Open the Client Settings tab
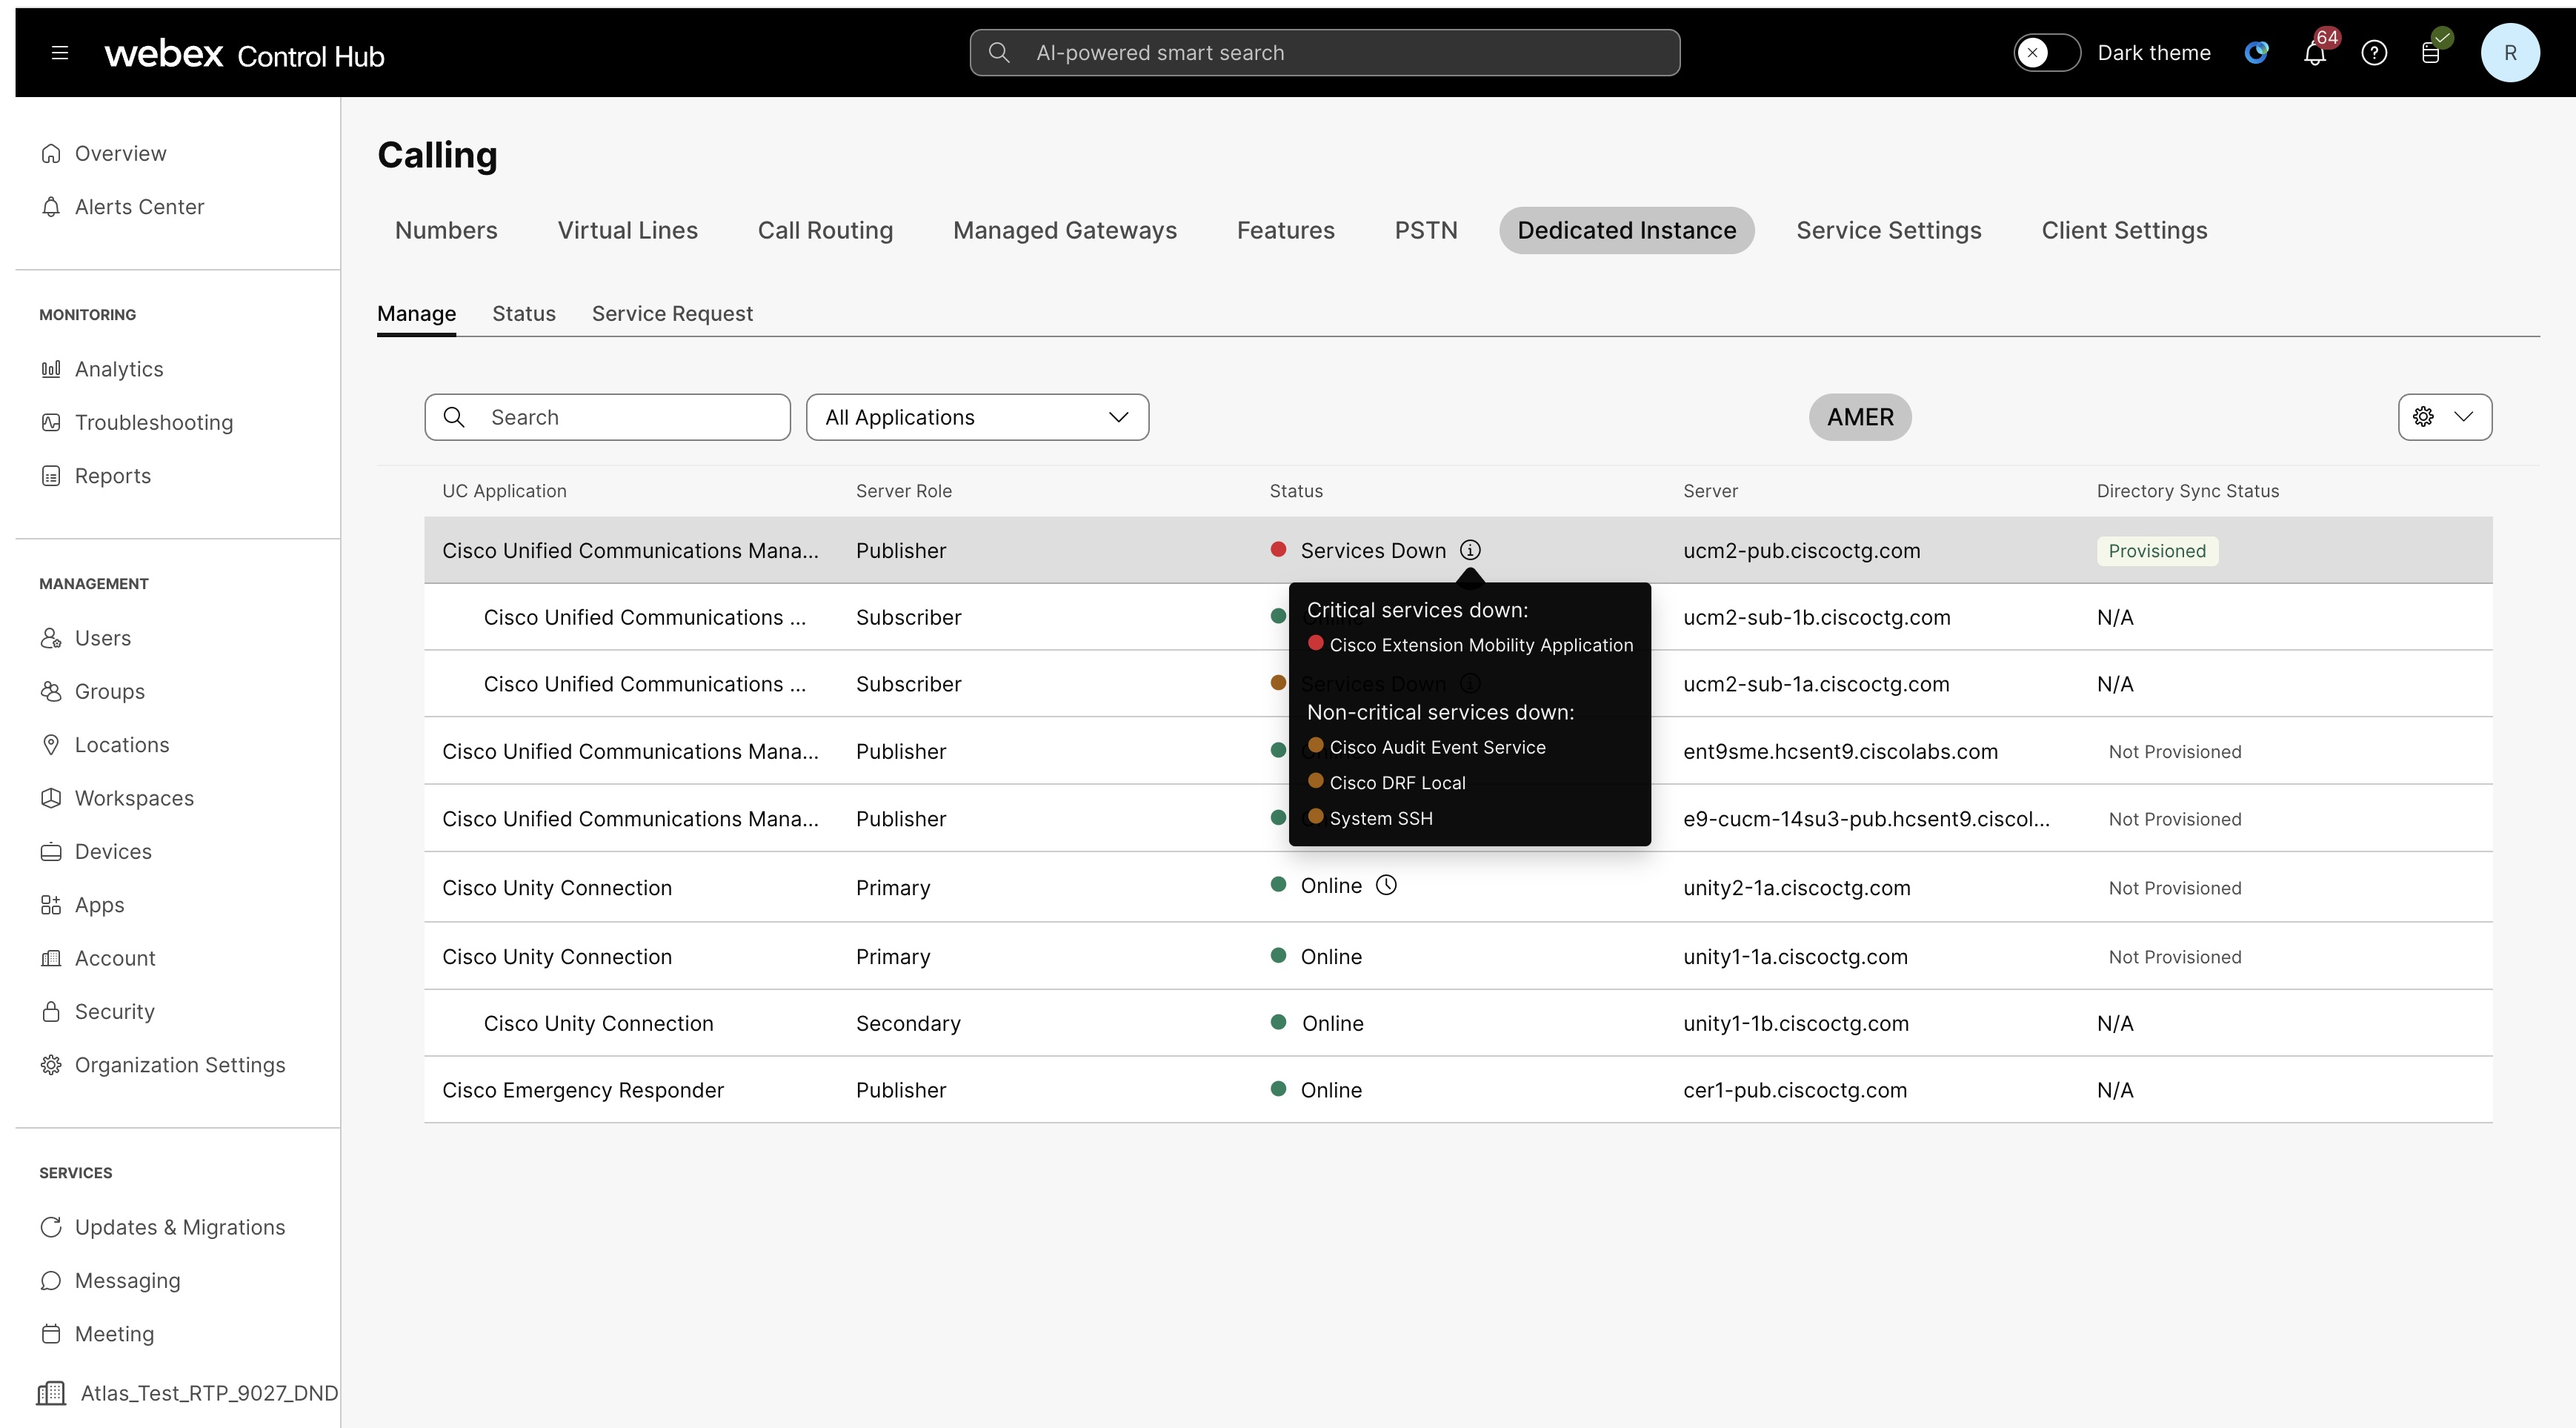This screenshot has height=1428, width=2576. coord(2124,230)
